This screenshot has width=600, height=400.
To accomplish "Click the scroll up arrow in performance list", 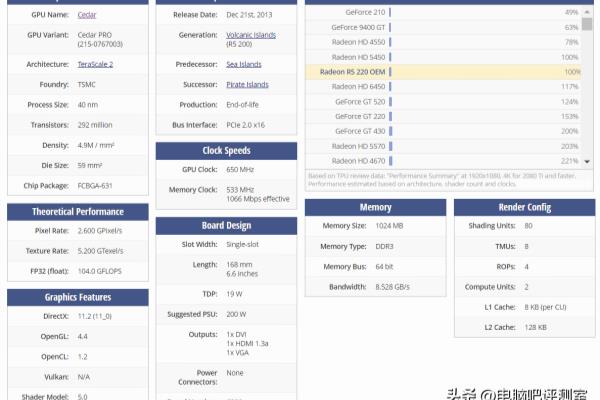I will tap(587, 12).
